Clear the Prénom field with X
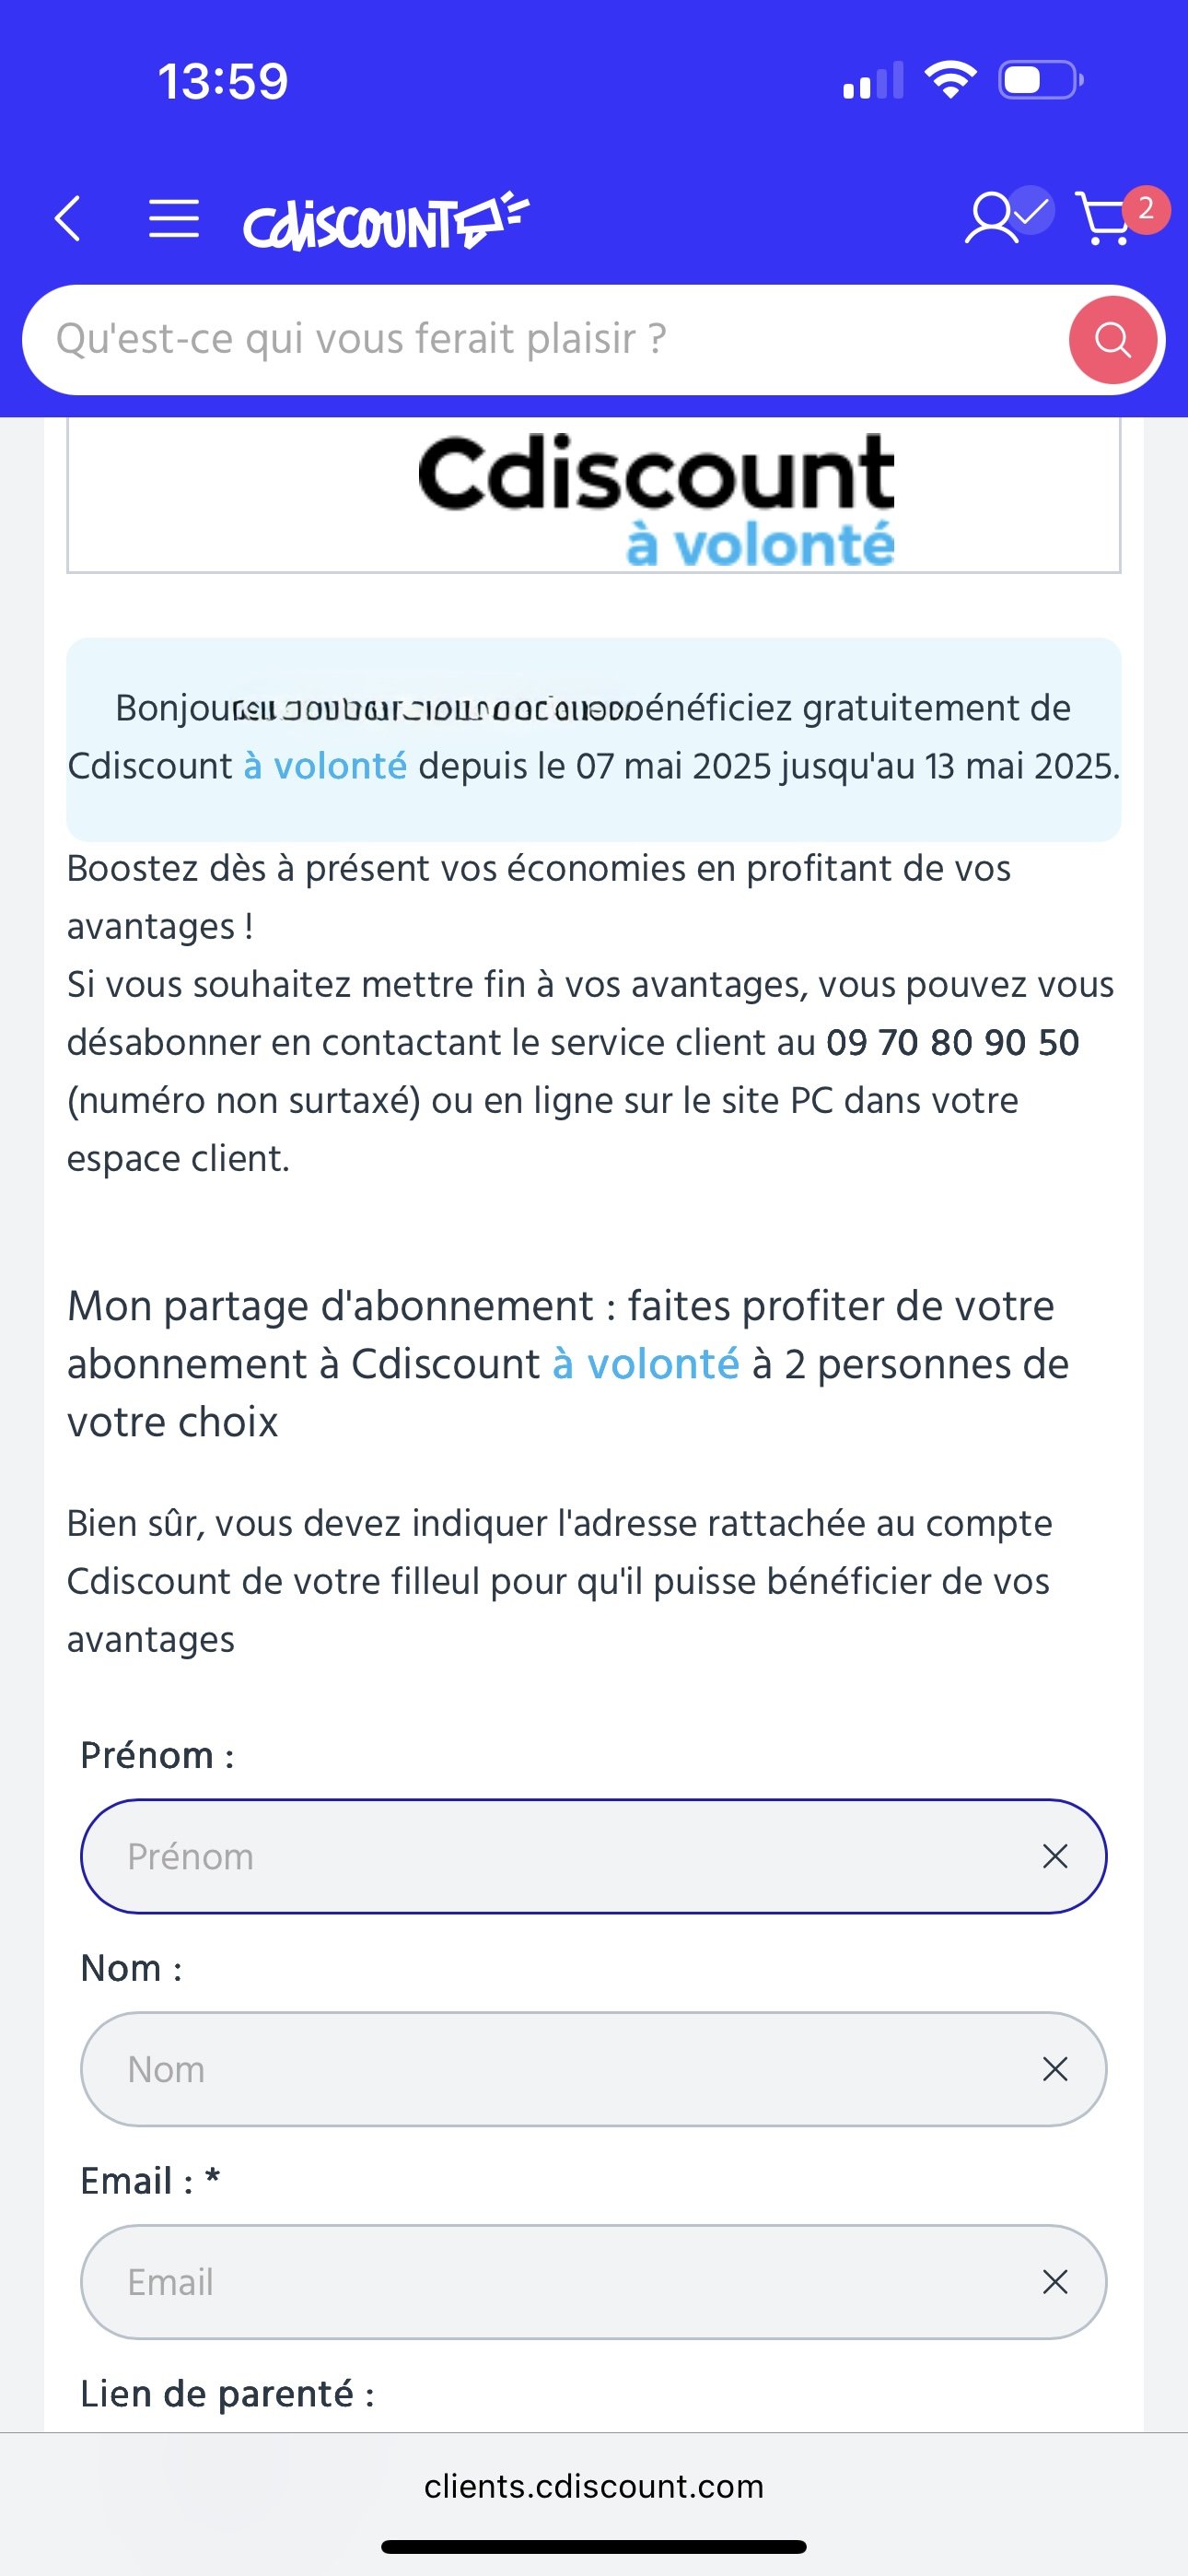 (1055, 1857)
